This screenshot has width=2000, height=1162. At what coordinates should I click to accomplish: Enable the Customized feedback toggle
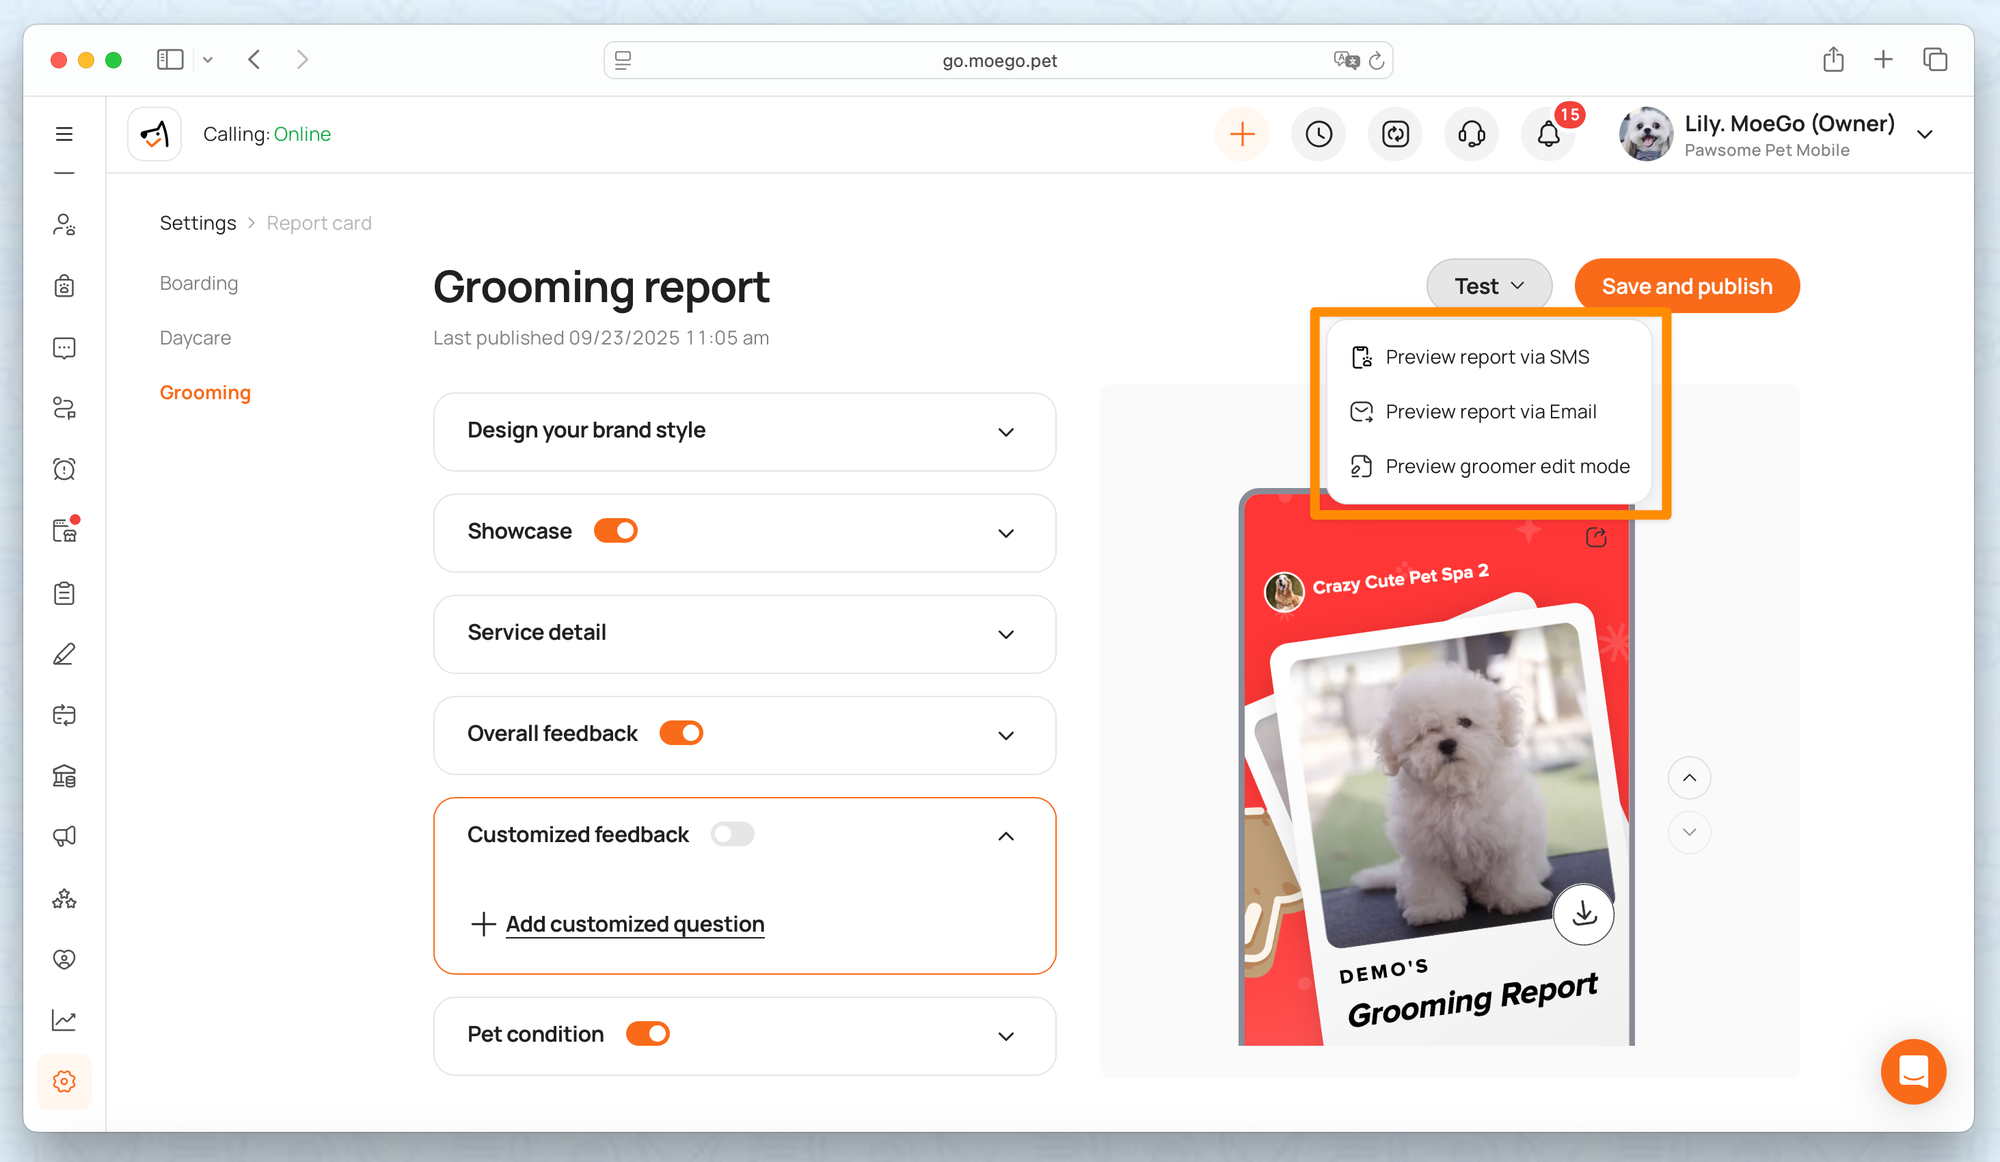point(732,834)
